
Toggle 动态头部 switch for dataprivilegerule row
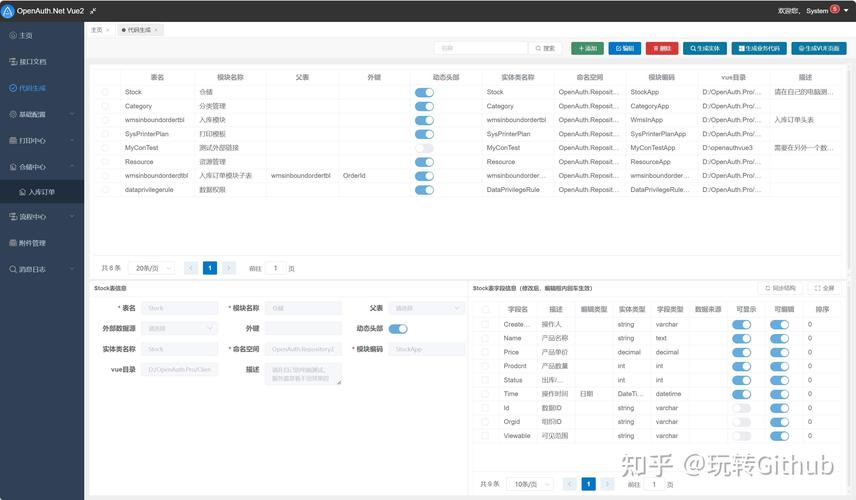[424, 190]
